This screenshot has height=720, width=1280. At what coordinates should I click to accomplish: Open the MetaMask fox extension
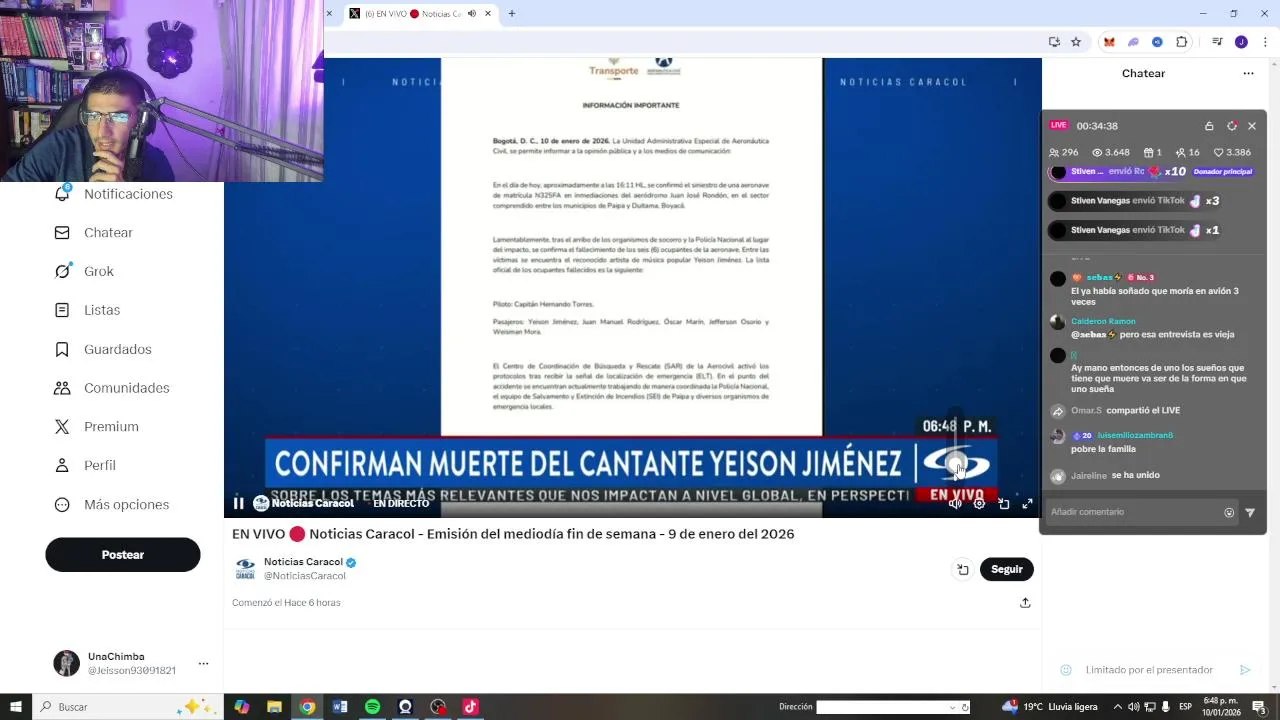pyautogui.click(x=1109, y=42)
